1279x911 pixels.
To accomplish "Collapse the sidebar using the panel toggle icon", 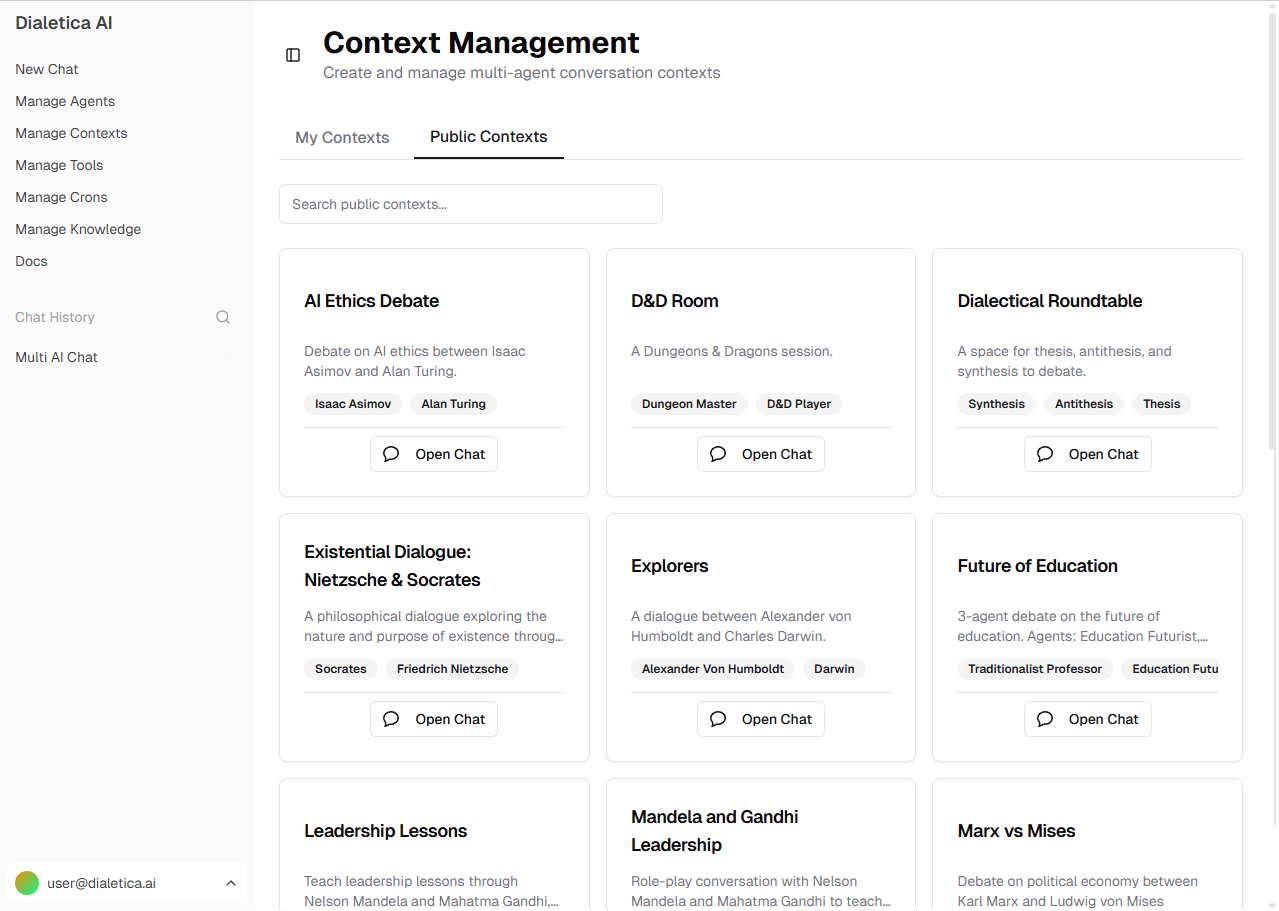I will (292, 55).
